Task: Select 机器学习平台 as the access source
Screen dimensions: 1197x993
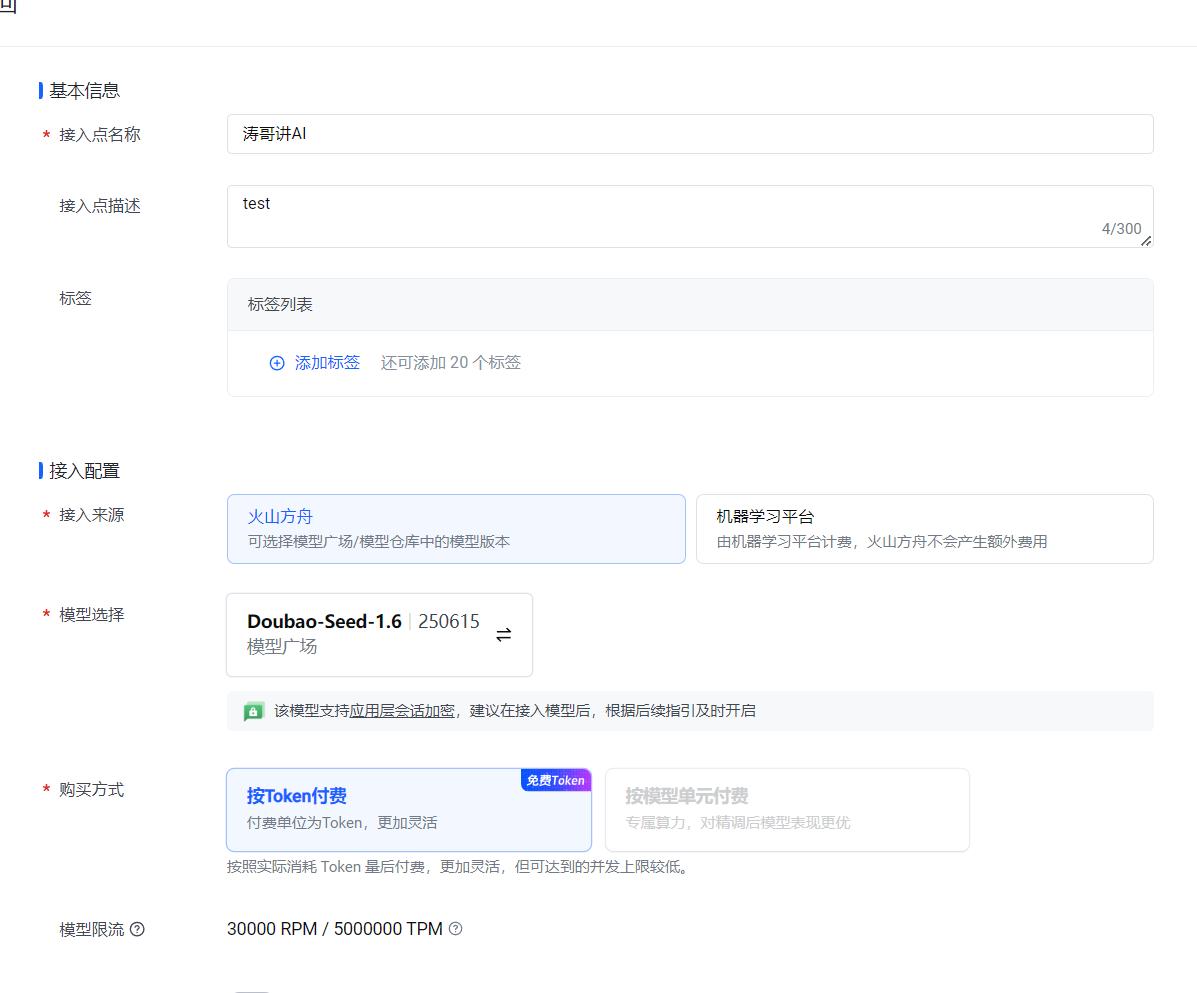Action: click(x=924, y=529)
